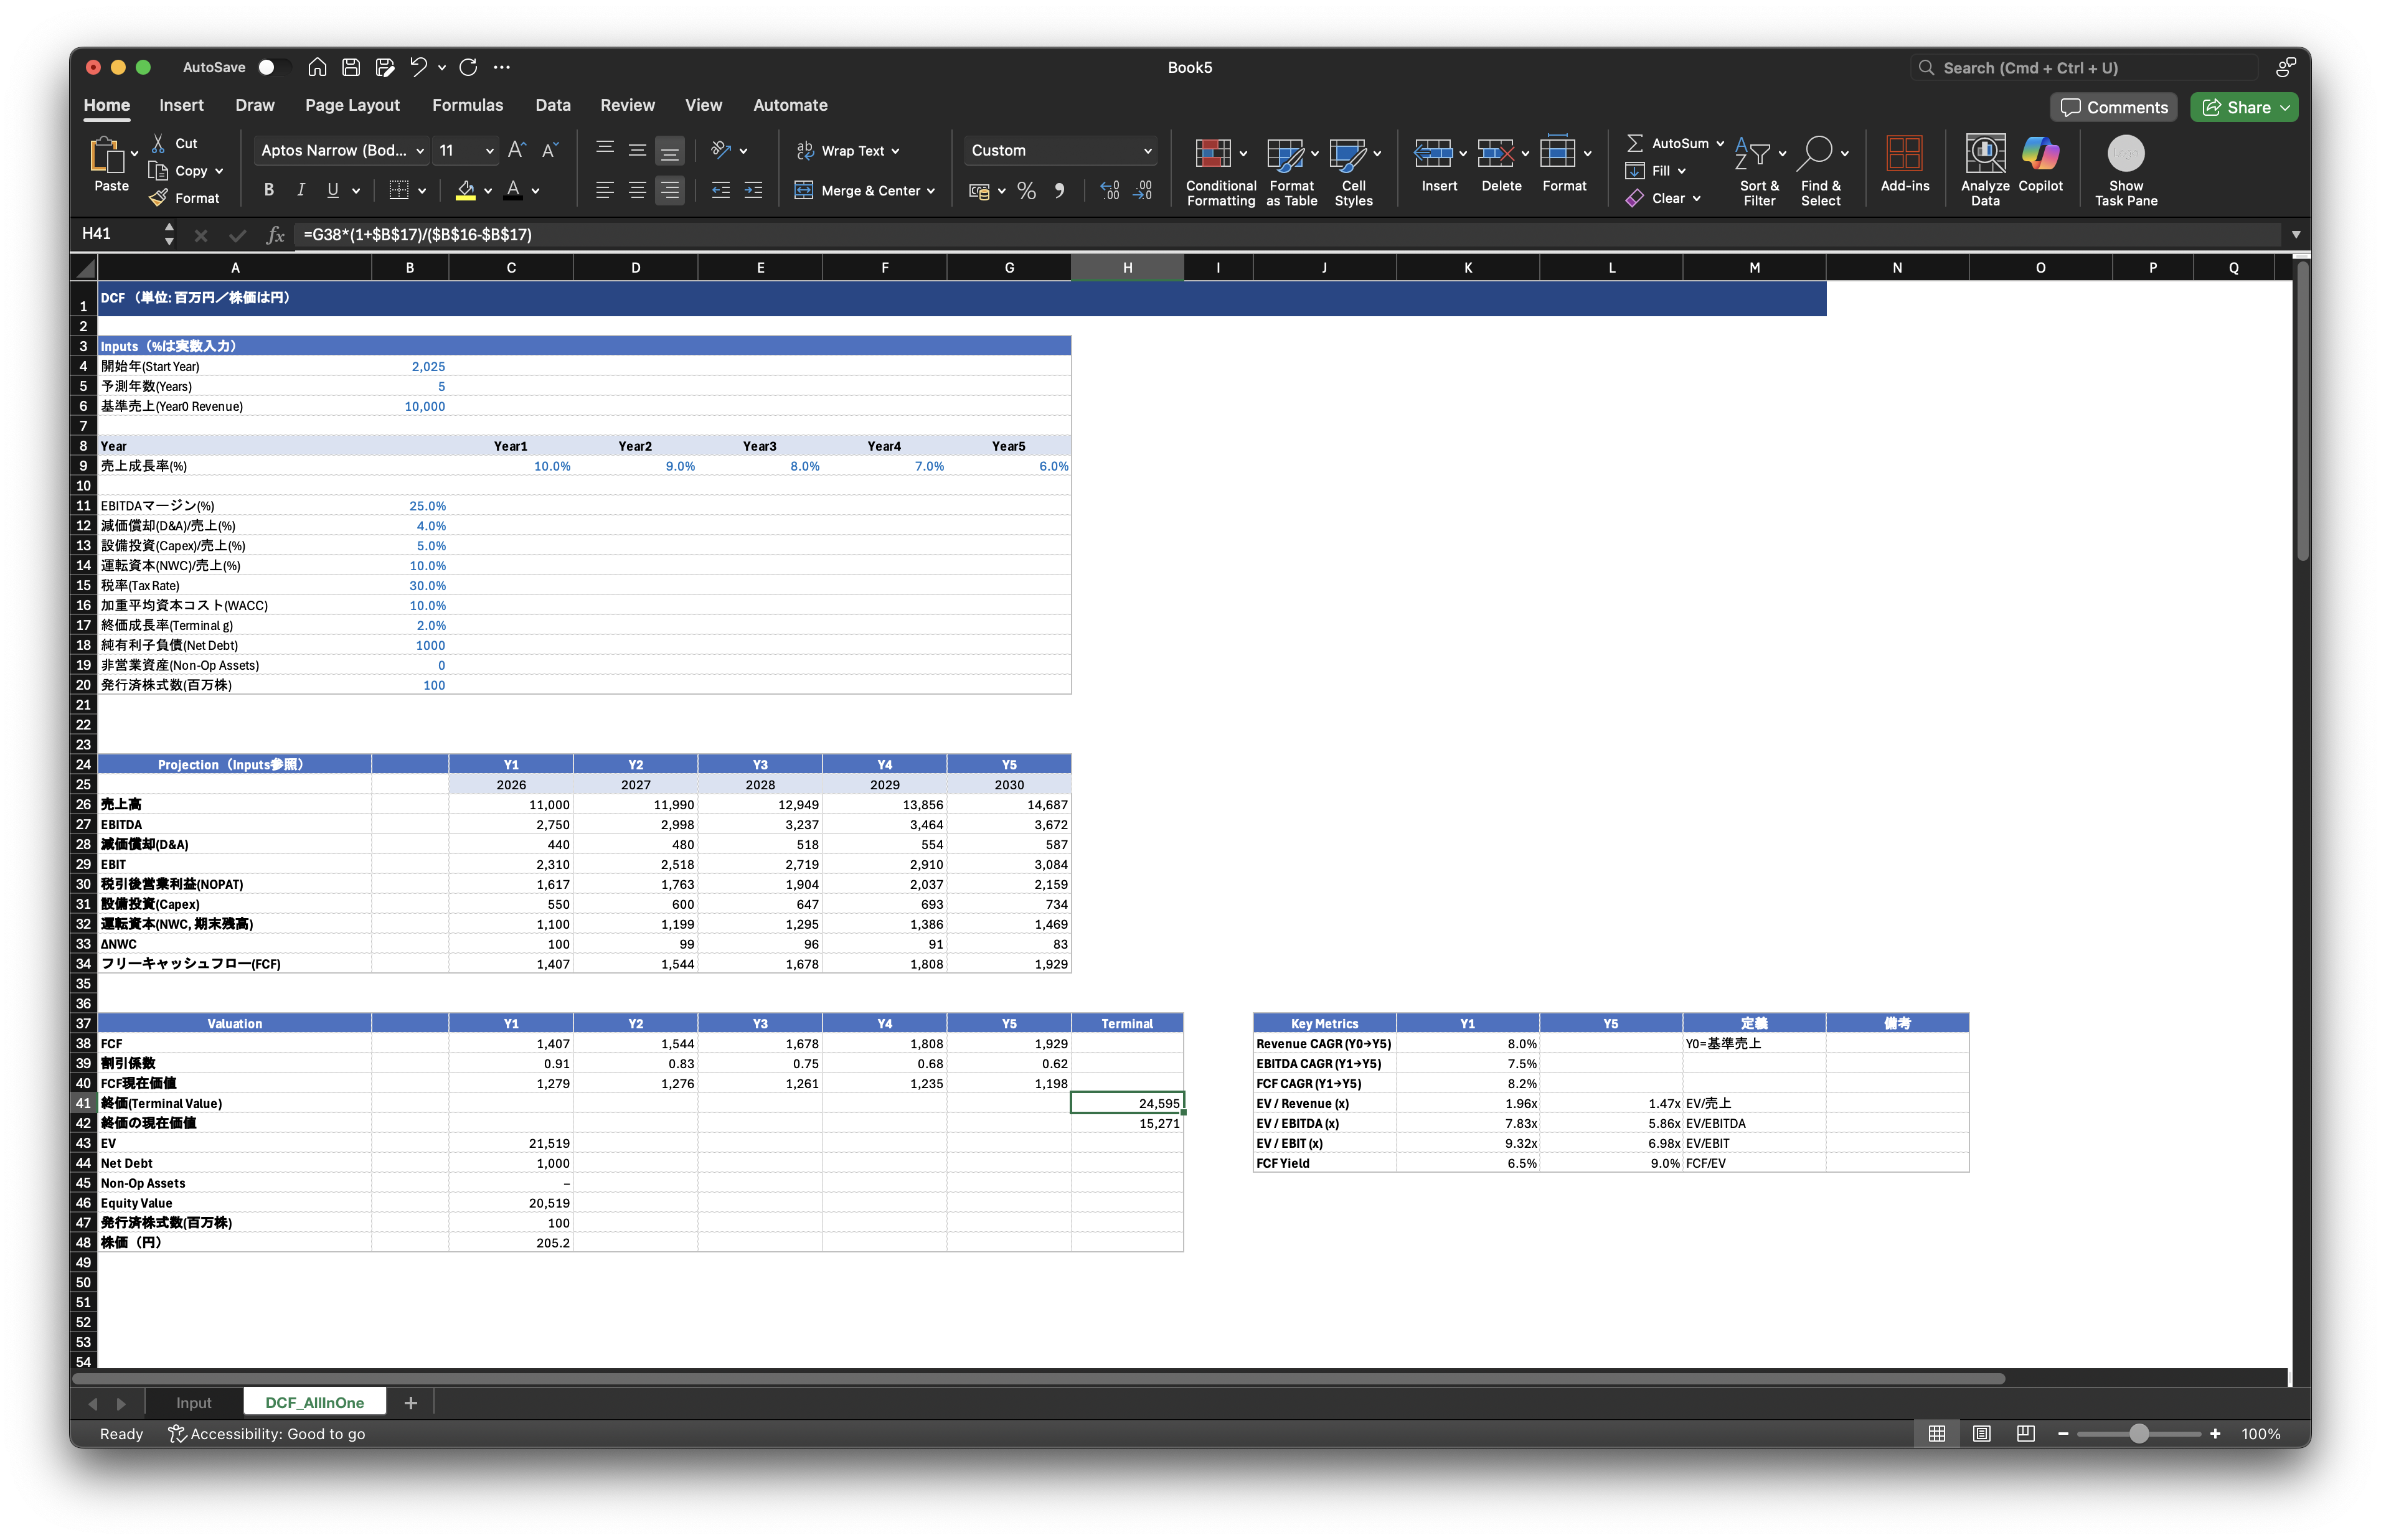Toggle bold formatting
This screenshot has width=2381, height=1540.
click(268, 190)
